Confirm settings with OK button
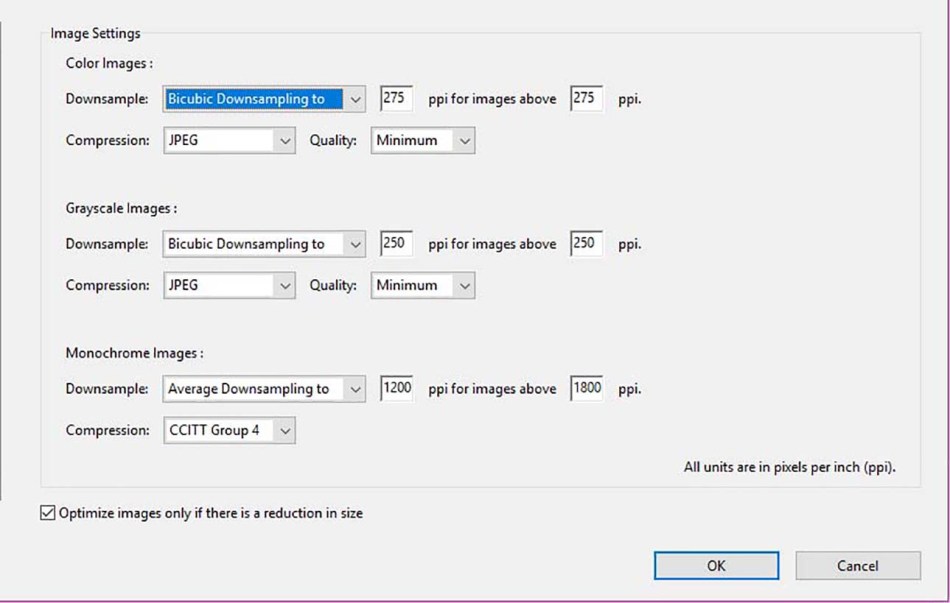Image resolution: width=950 pixels, height=603 pixels. [716, 565]
